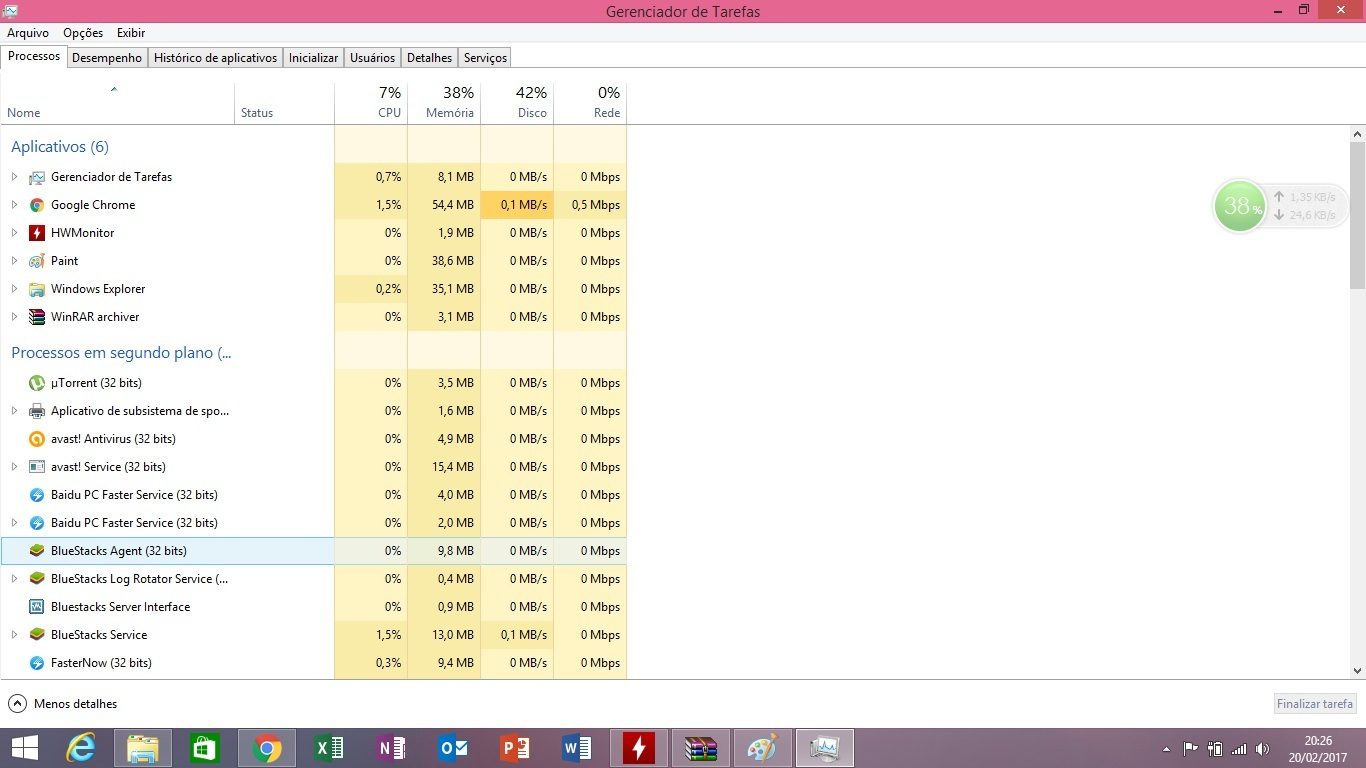Sort by the Rede column header
1366x768 pixels.
coord(590,103)
